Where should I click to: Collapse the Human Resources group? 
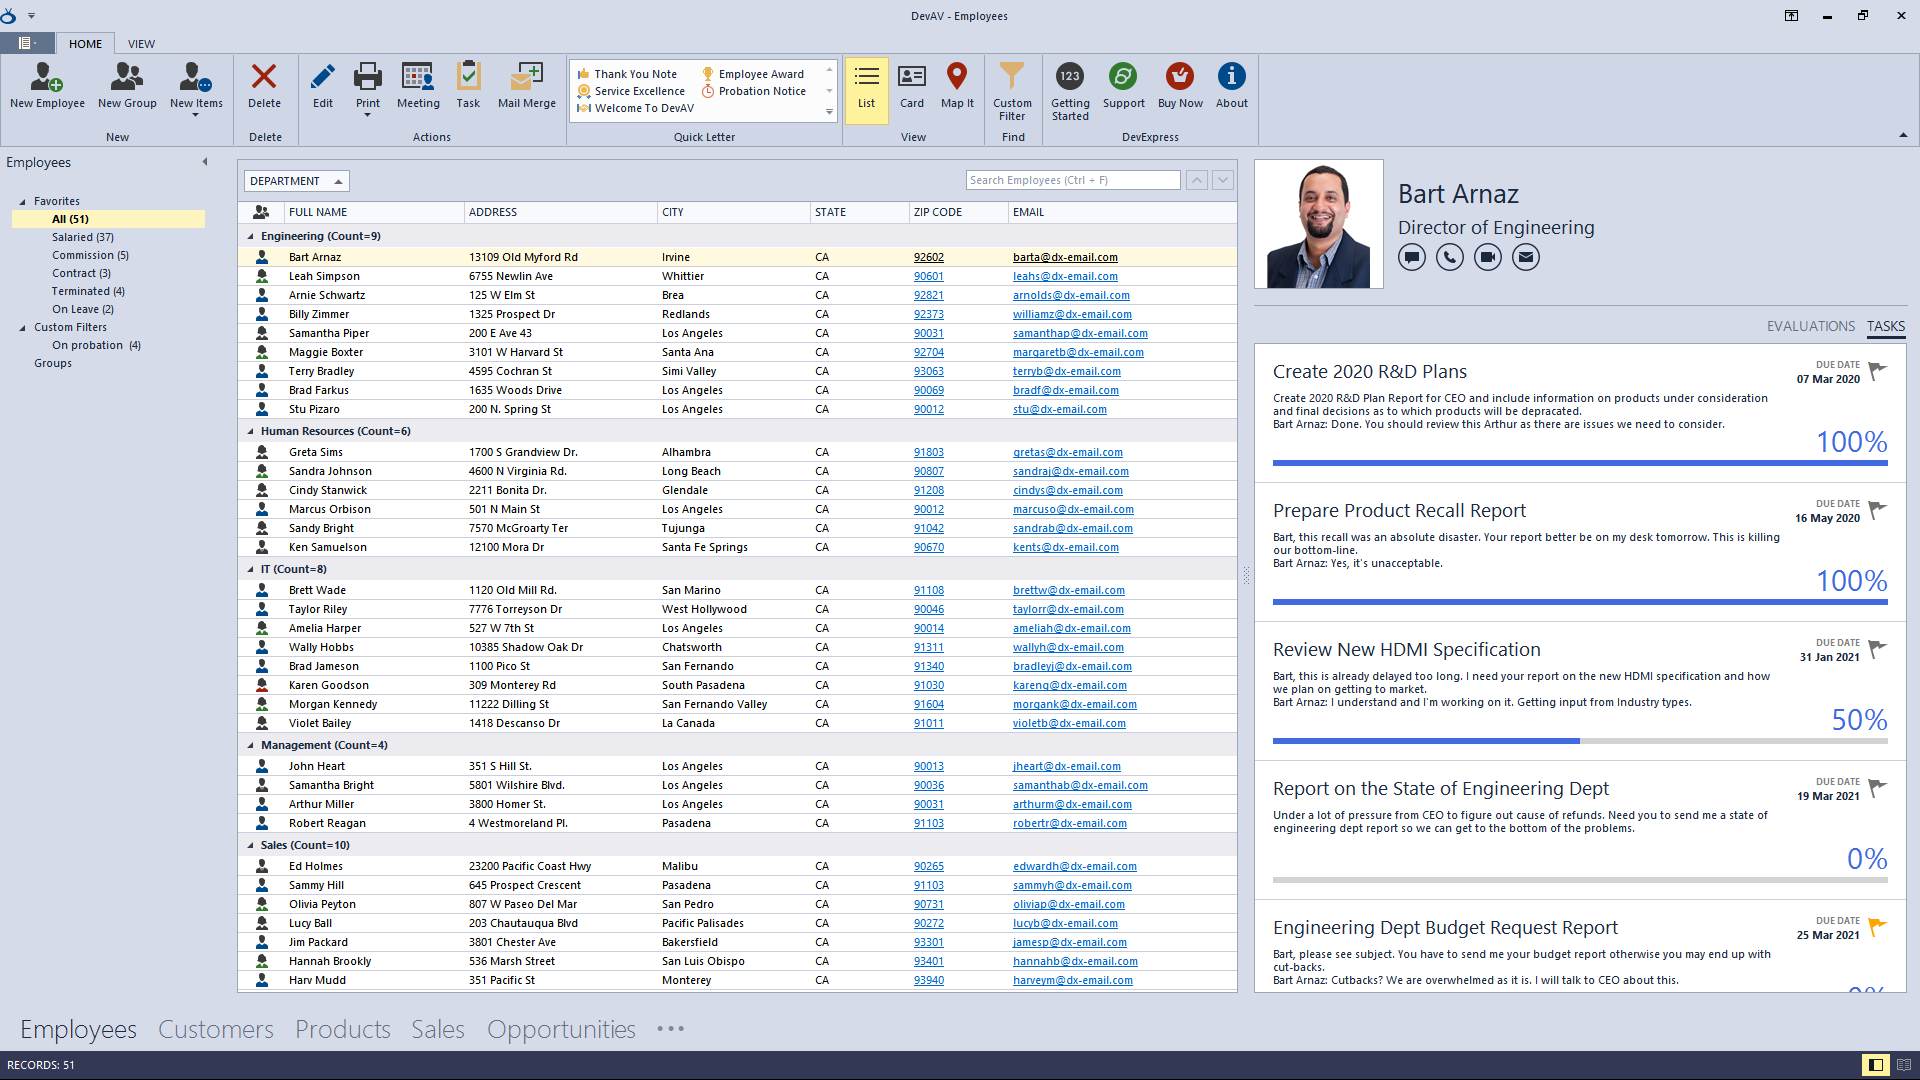251,432
